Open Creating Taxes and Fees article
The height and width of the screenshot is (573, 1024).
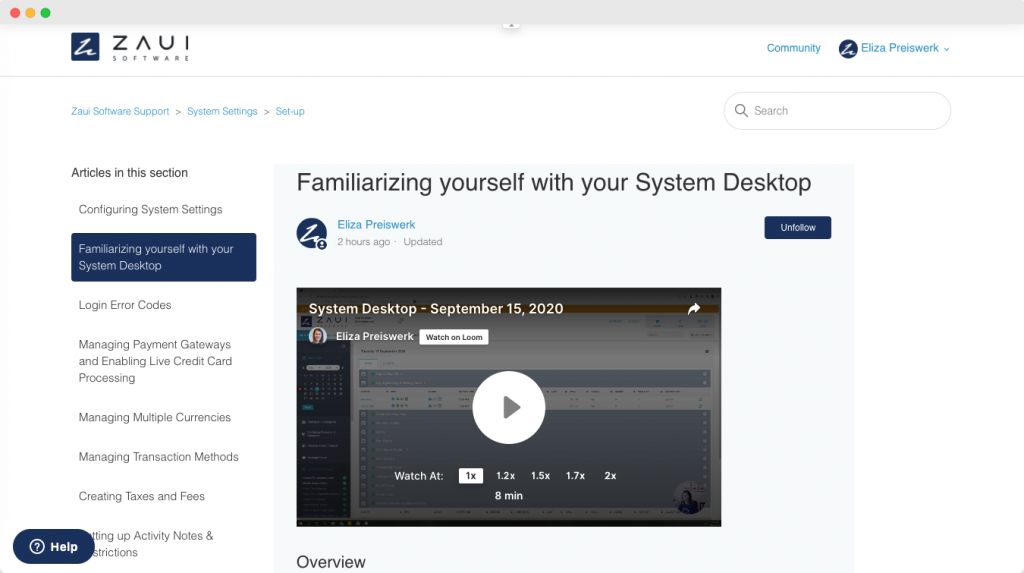coord(142,496)
